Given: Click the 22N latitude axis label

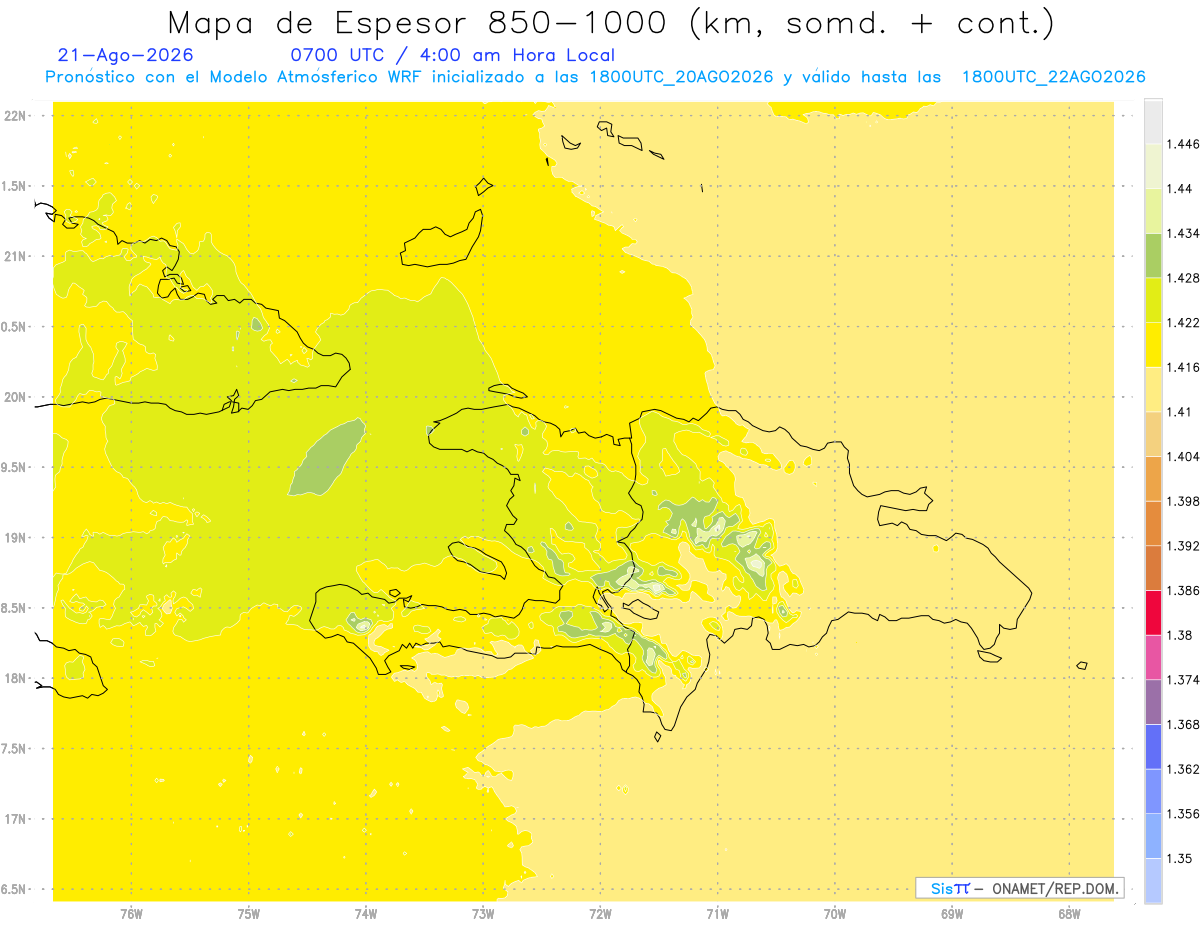Looking at the screenshot, I should (x=17, y=116).
